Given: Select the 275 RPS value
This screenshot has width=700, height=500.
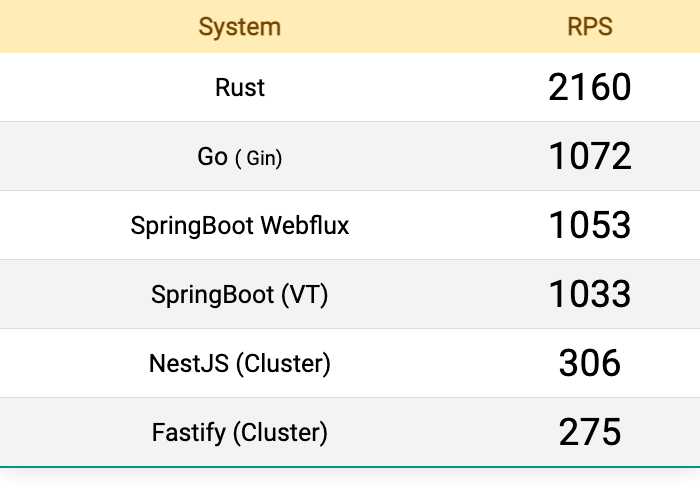Looking at the screenshot, I should point(590,432).
